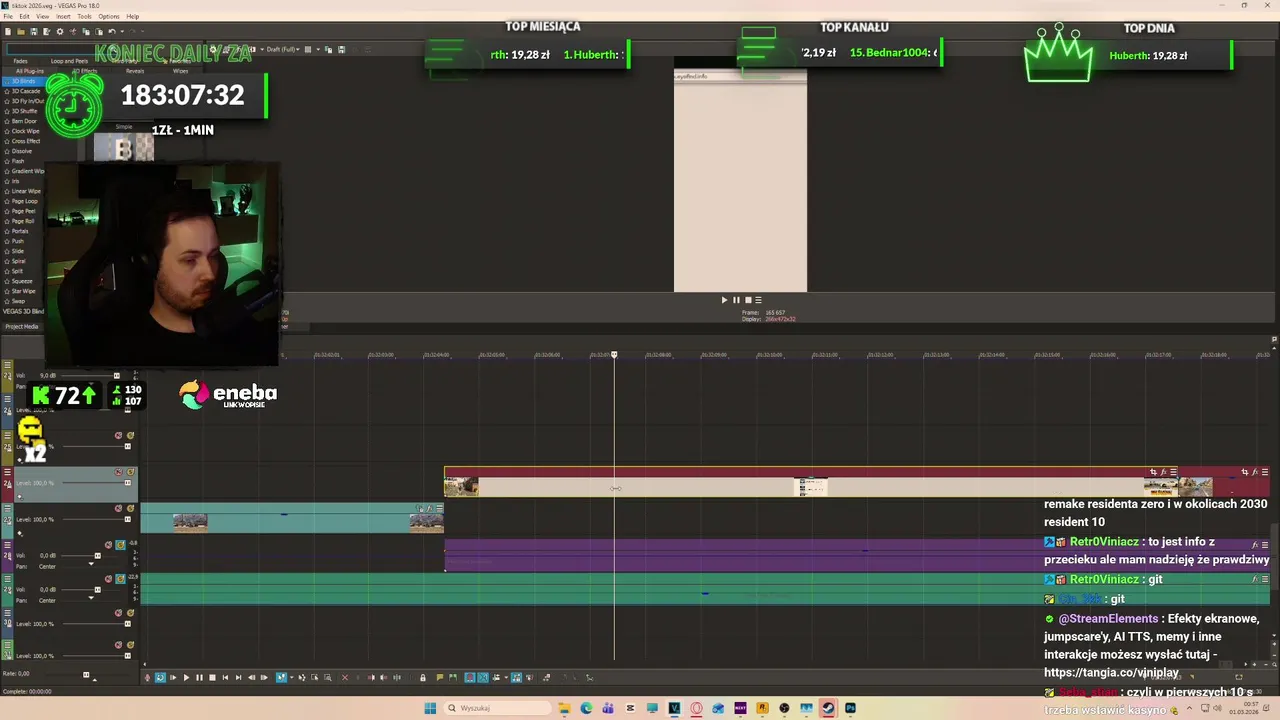Click the Wyszukaj taskbar search box

coord(497,708)
